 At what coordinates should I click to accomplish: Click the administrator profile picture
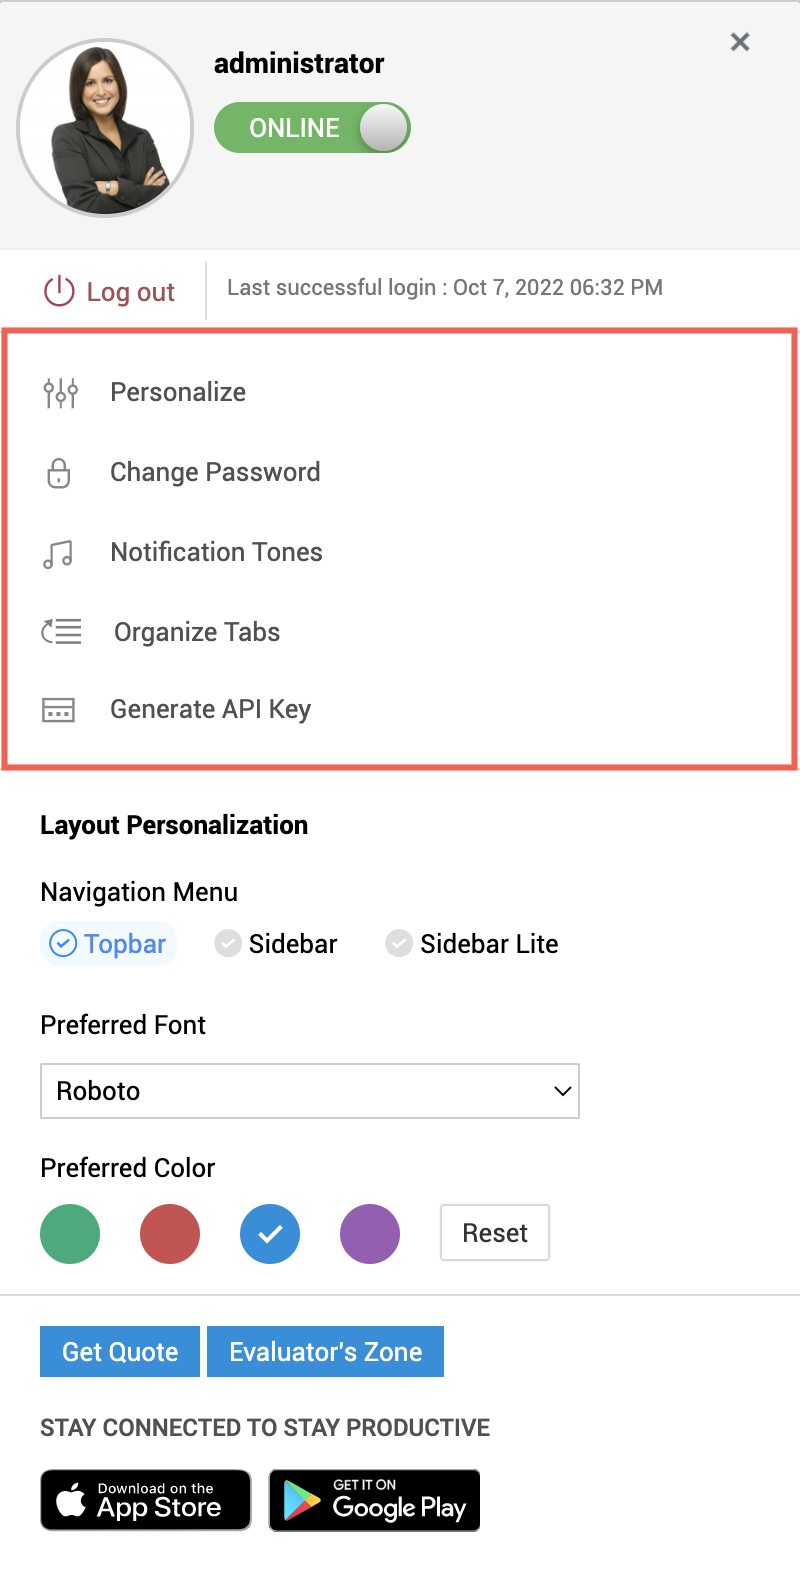pos(105,128)
